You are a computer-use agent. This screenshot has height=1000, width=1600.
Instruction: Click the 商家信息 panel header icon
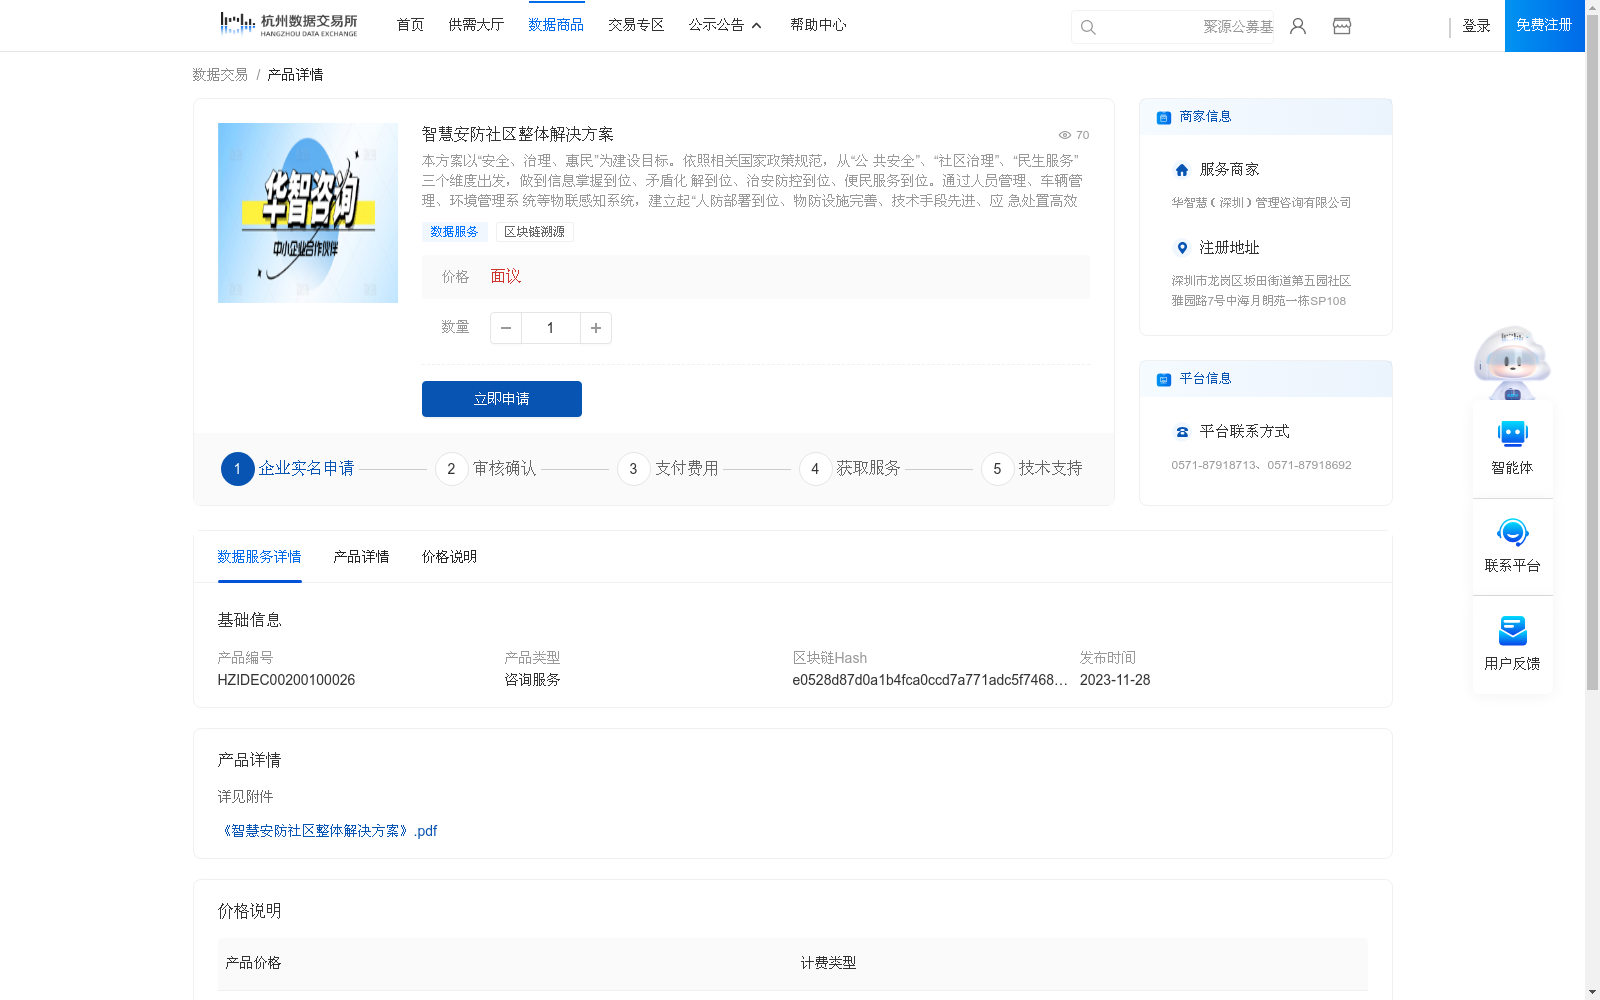click(x=1164, y=117)
